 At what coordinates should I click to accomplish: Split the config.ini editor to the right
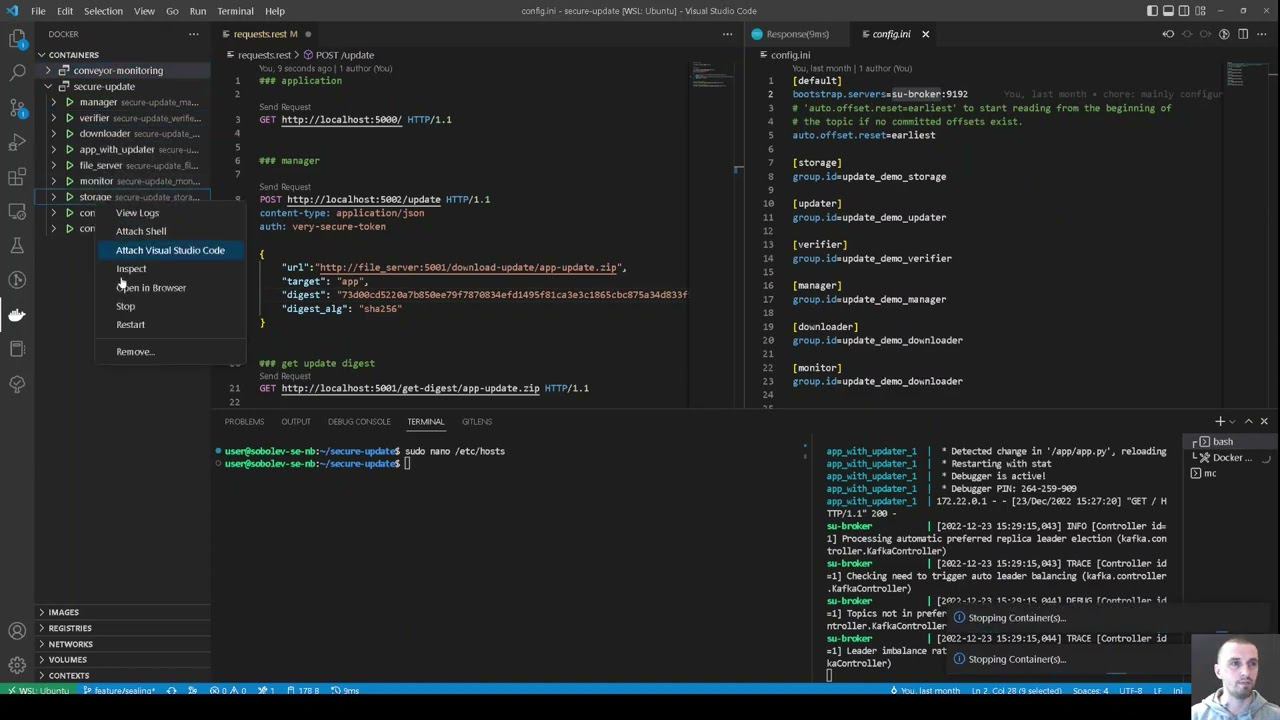[x=1243, y=34]
